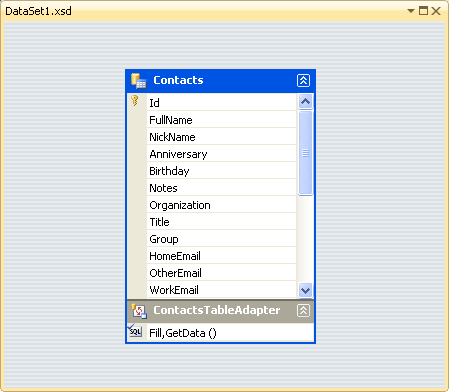Image resolution: width=449 pixels, height=392 pixels.
Task: Select the Organization column
Action: pyautogui.click(x=221, y=204)
